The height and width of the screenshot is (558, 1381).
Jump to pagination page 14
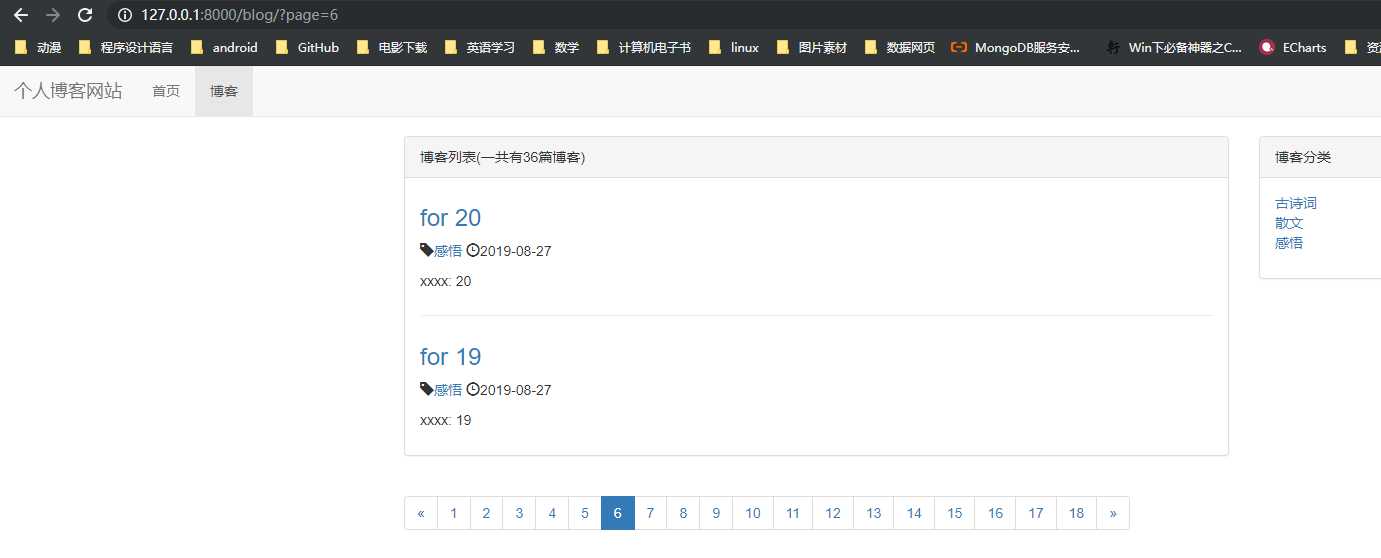coord(914,513)
